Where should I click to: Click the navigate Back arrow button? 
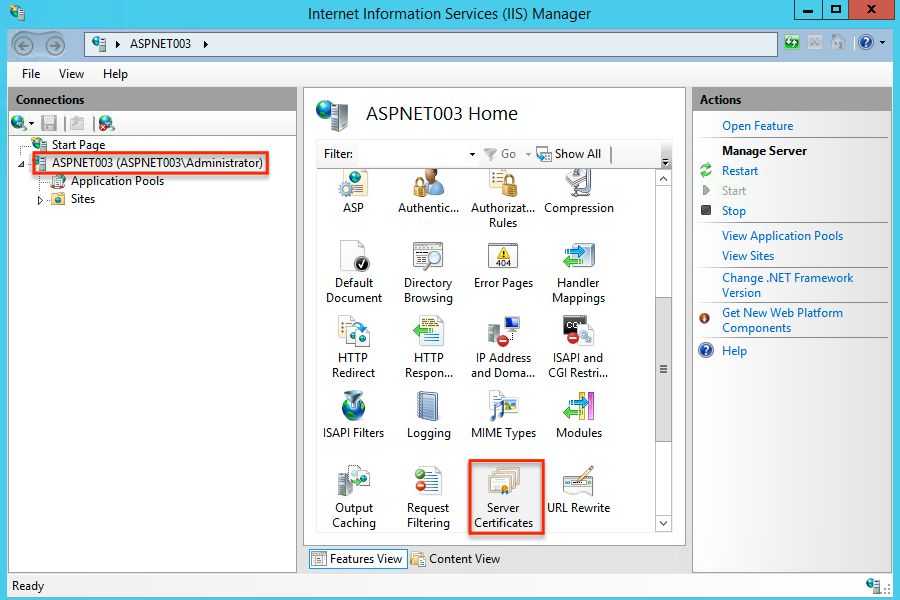click(x=24, y=45)
